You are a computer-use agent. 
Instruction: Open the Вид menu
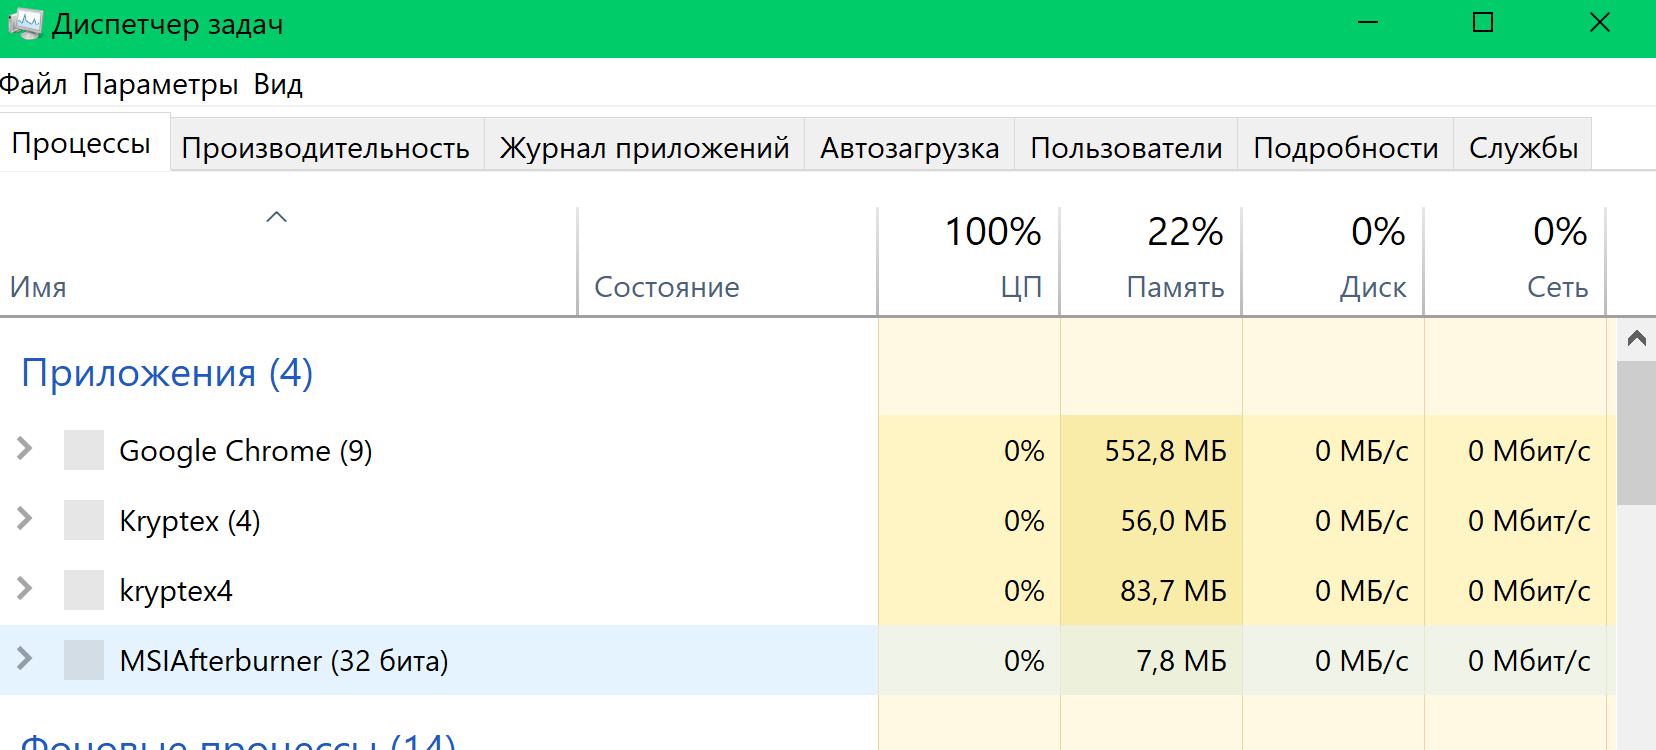[278, 84]
